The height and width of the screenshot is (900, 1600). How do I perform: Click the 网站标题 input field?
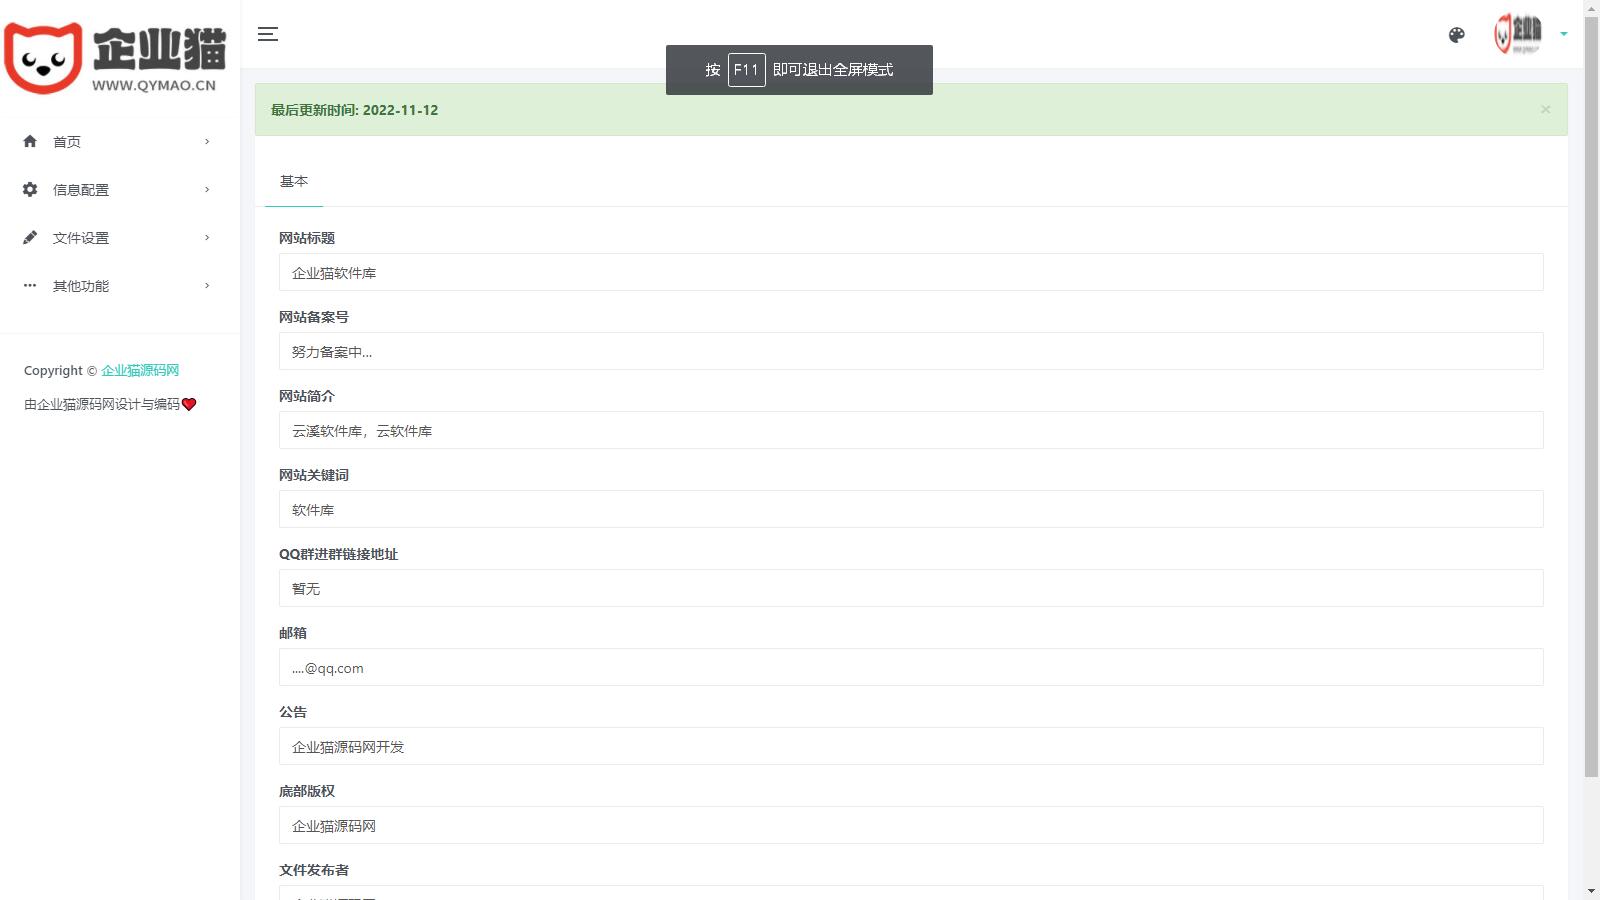(910, 272)
